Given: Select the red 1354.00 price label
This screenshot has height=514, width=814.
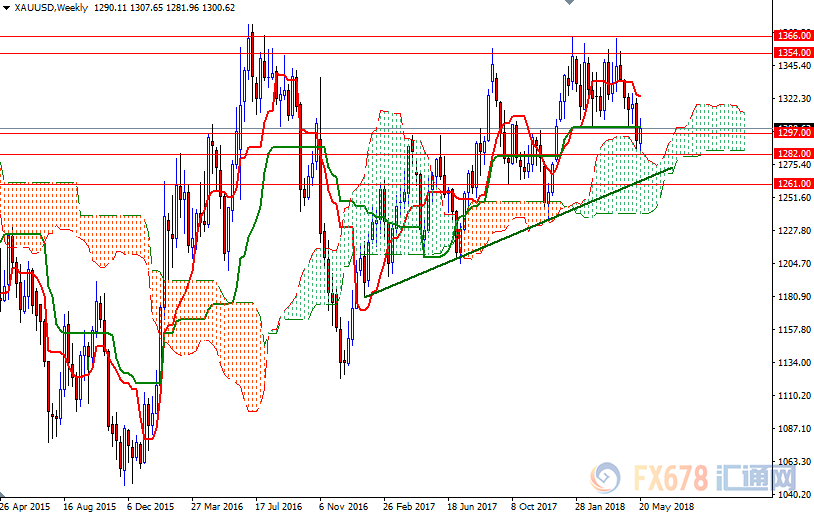Looking at the screenshot, I should tap(792, 53).
